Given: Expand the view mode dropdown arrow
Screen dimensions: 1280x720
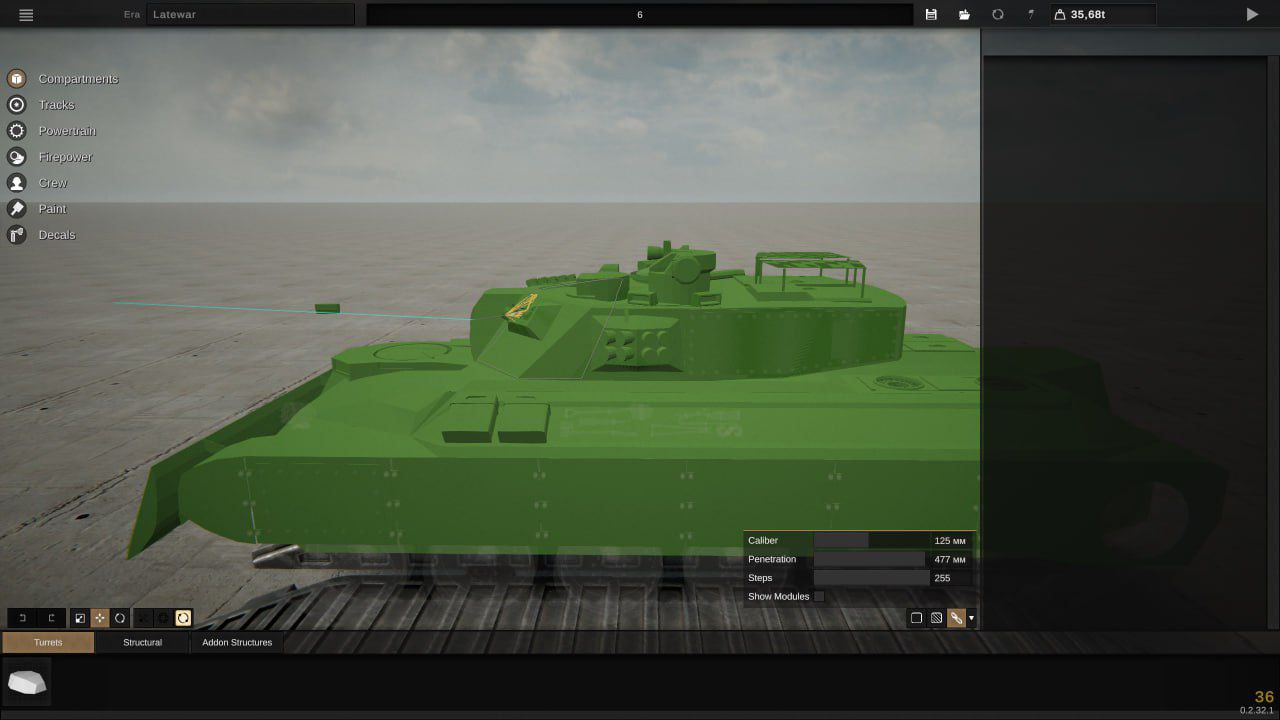Looking at the screenshot, I should click(x=970, y=618).
